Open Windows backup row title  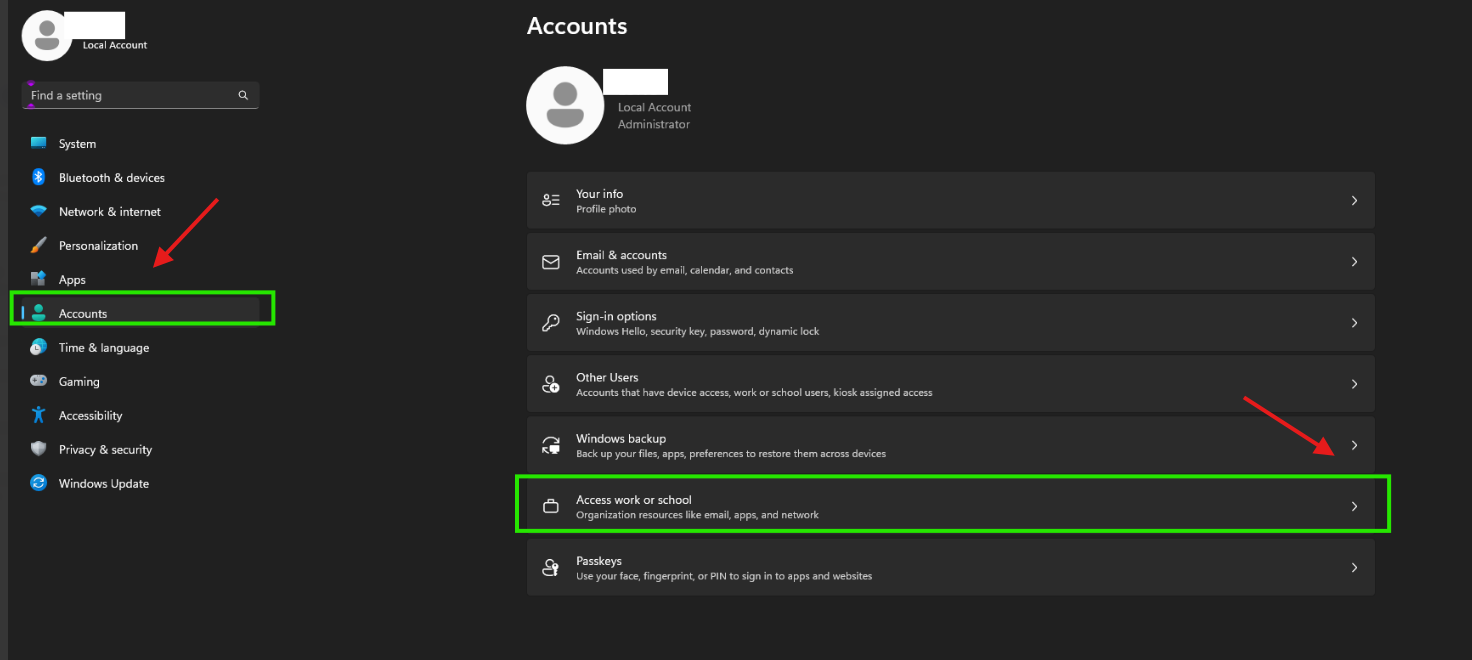point(621,438)
